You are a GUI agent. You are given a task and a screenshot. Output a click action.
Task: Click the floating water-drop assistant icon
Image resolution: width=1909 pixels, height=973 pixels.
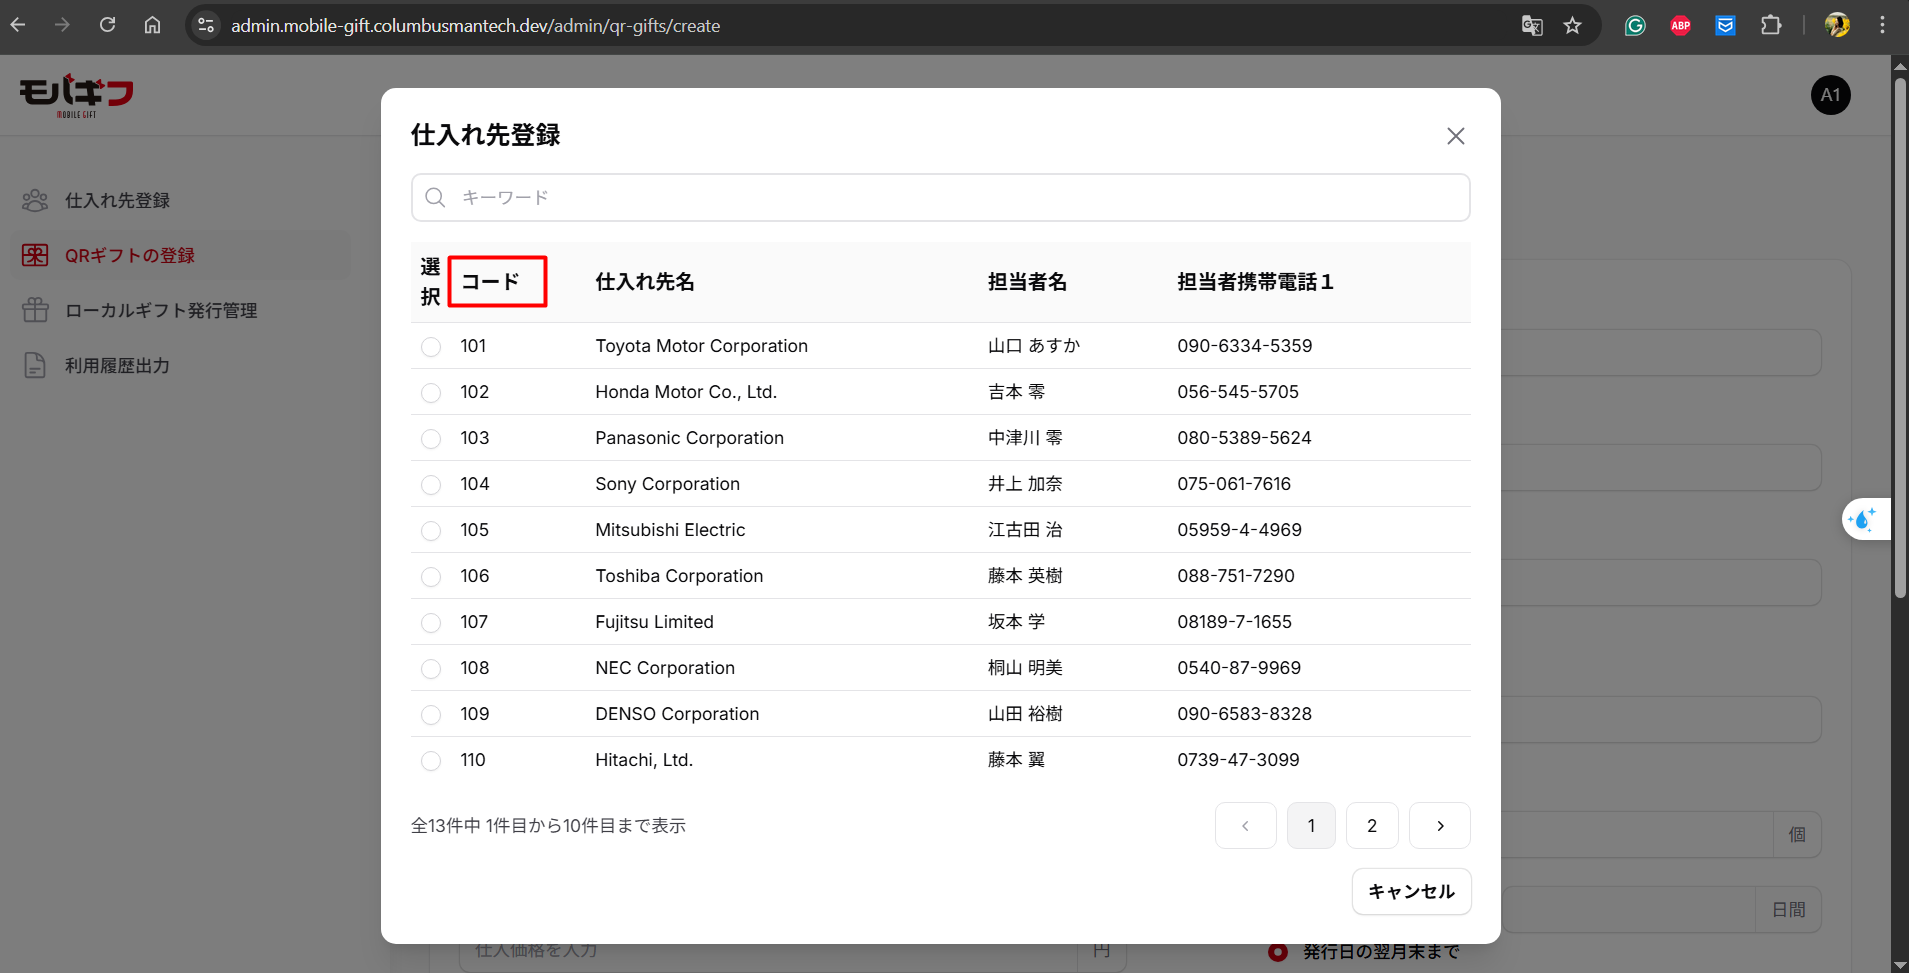coord(1864,519)
